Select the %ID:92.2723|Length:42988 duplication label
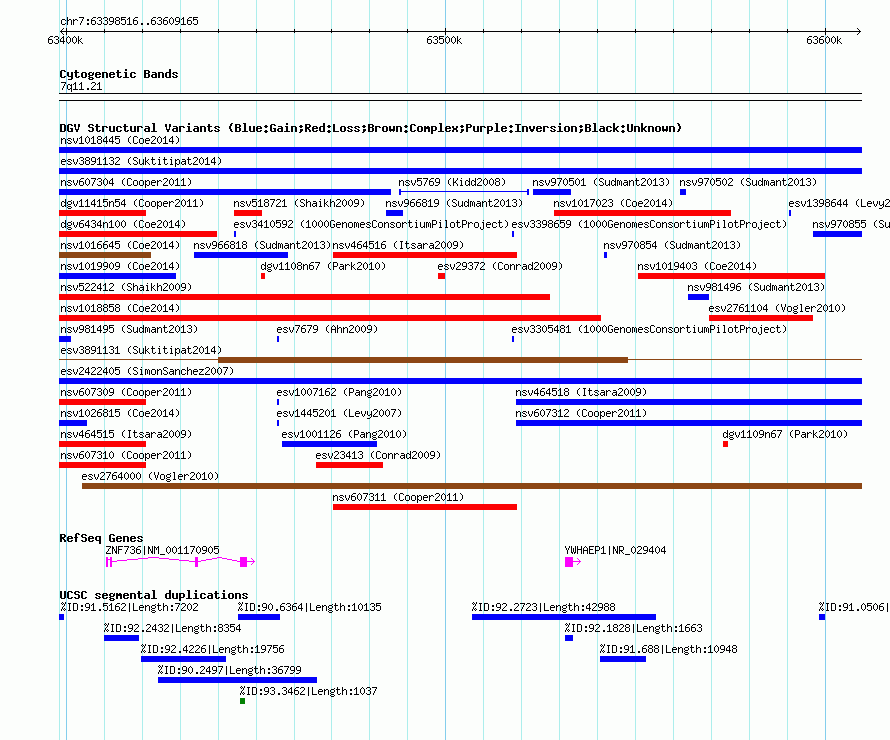 click(543, 607)
